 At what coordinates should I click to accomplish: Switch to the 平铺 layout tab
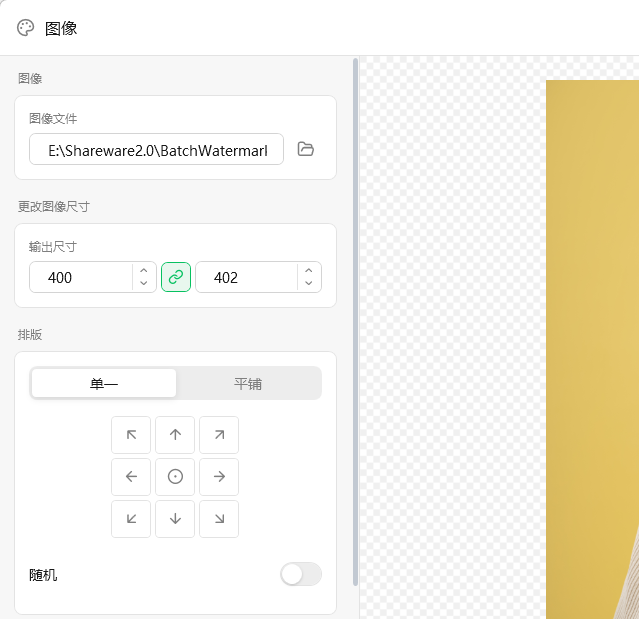click(x=248, y=383)
